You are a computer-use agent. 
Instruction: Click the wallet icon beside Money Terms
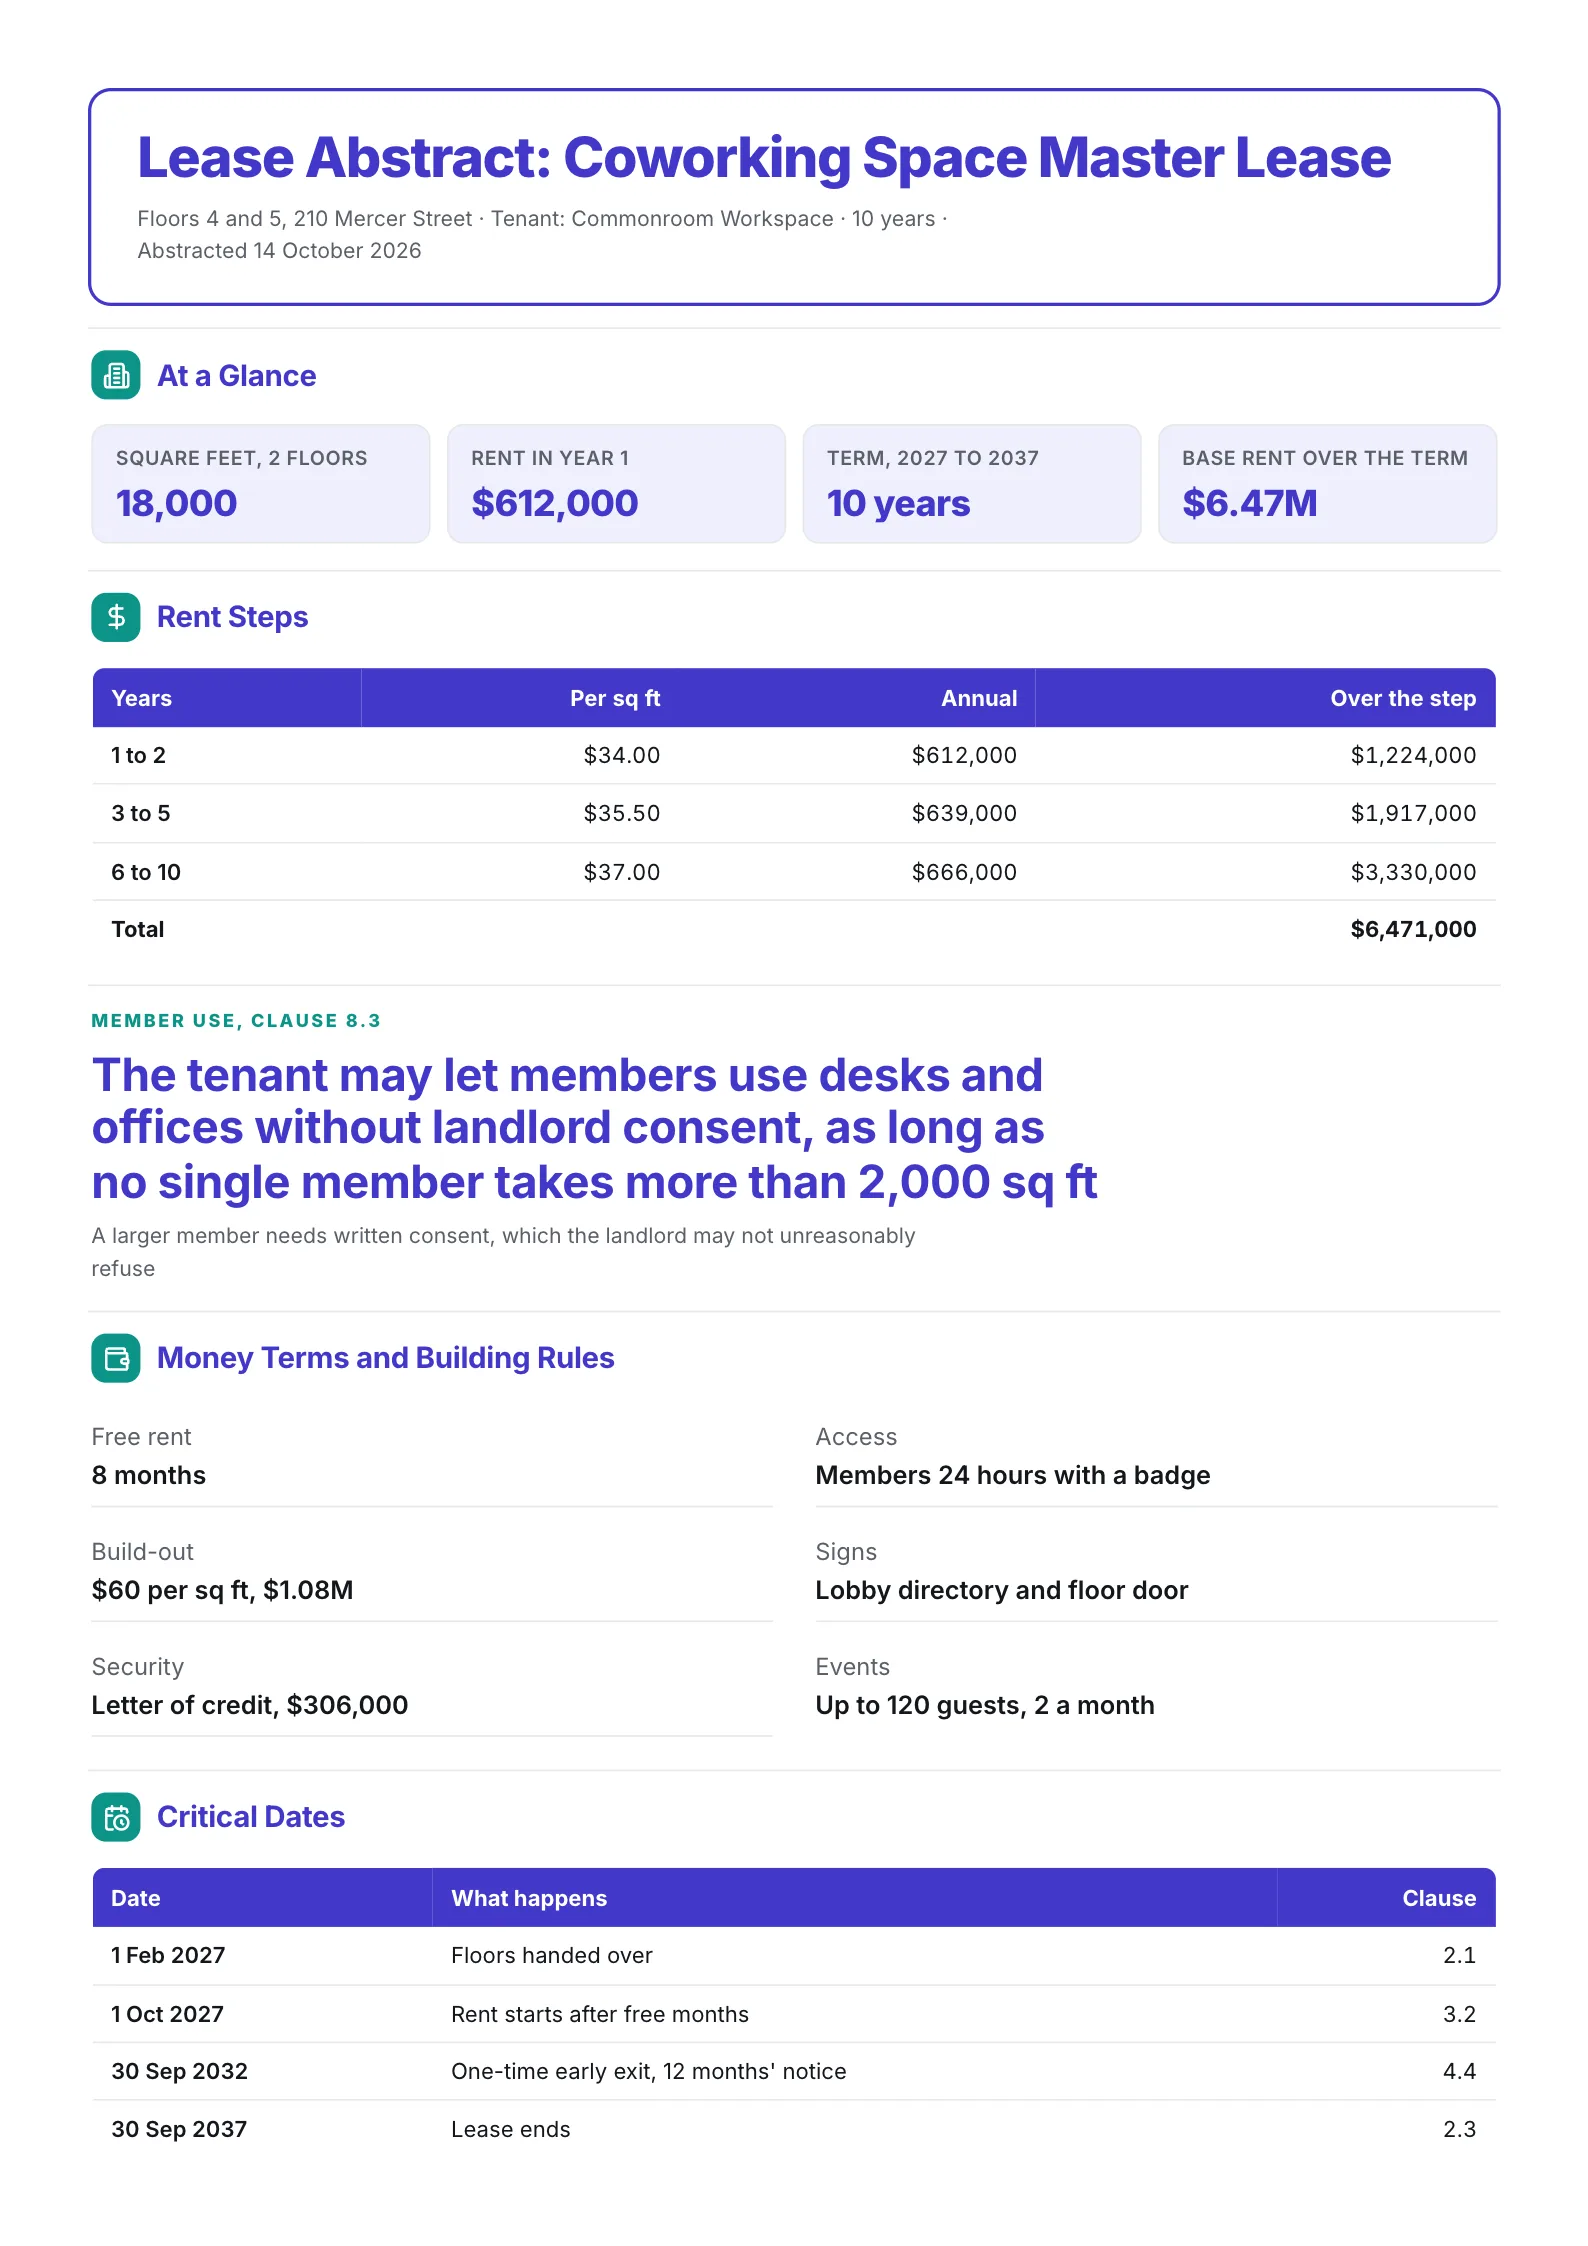[116, 1358]
